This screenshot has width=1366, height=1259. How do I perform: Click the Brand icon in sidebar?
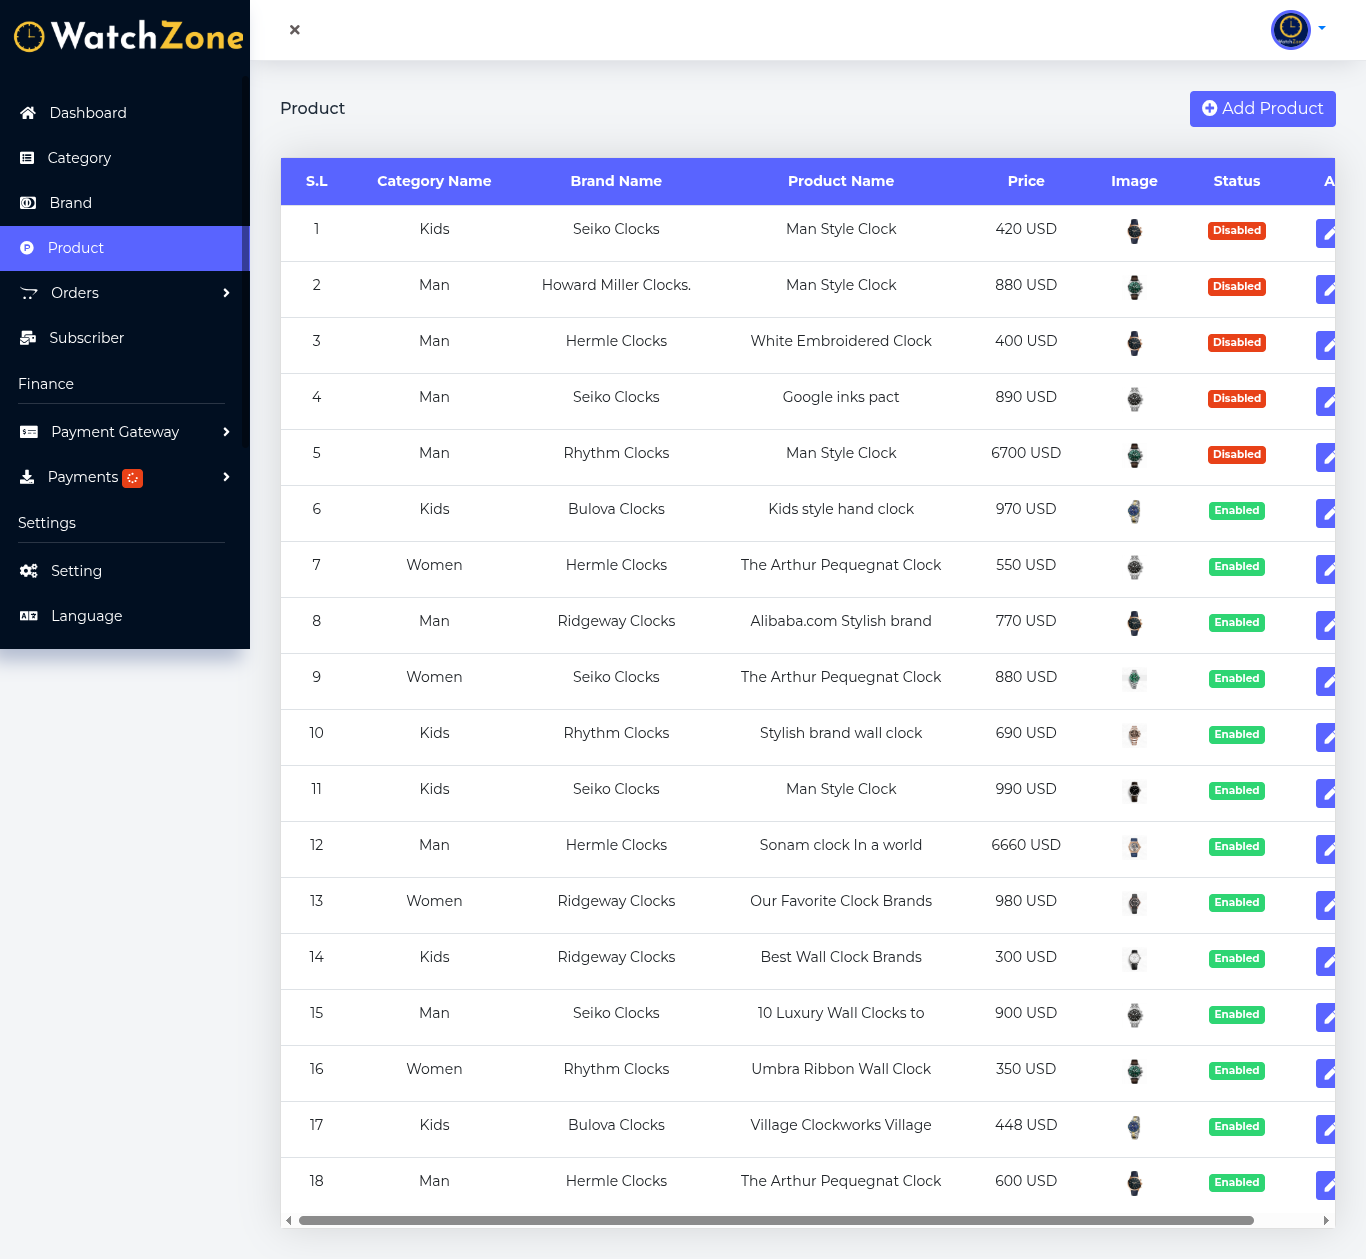(x=28, y=203)
